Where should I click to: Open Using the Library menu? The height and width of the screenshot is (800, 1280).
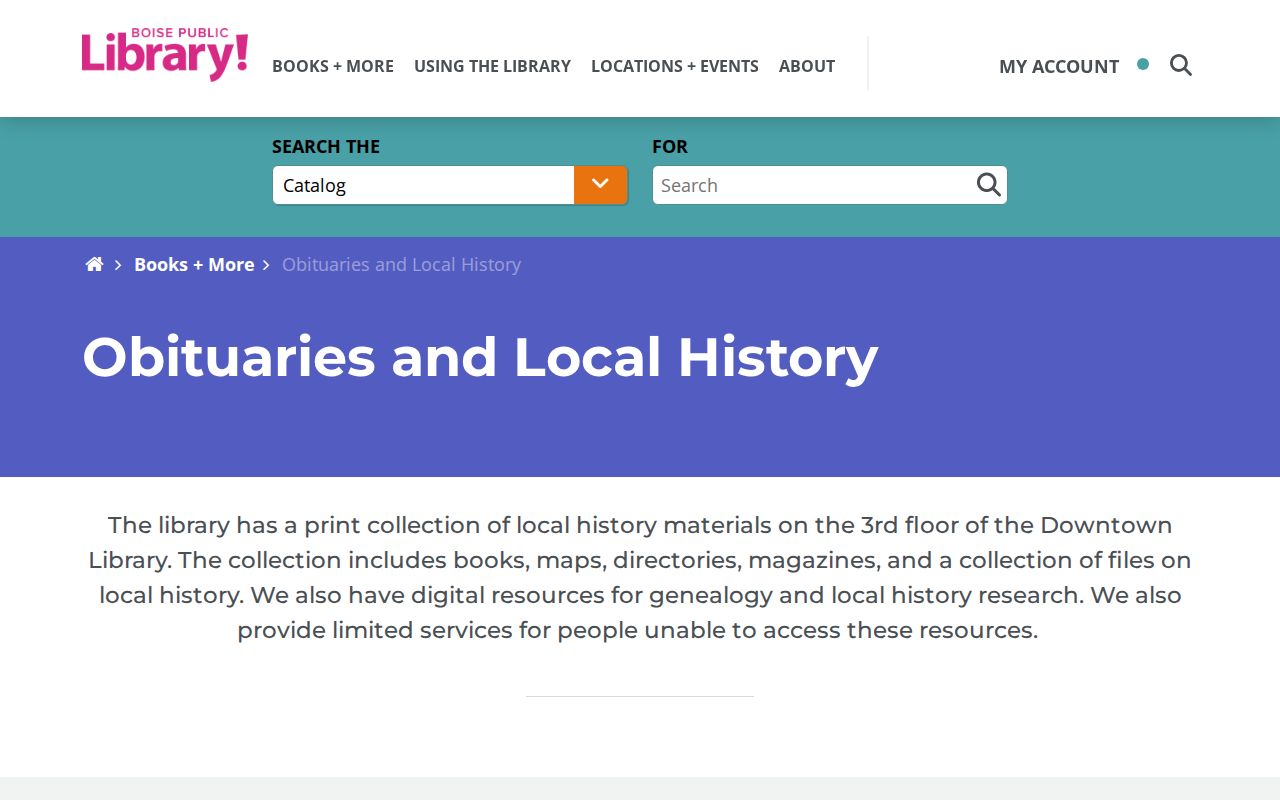(x=492, y=66)
